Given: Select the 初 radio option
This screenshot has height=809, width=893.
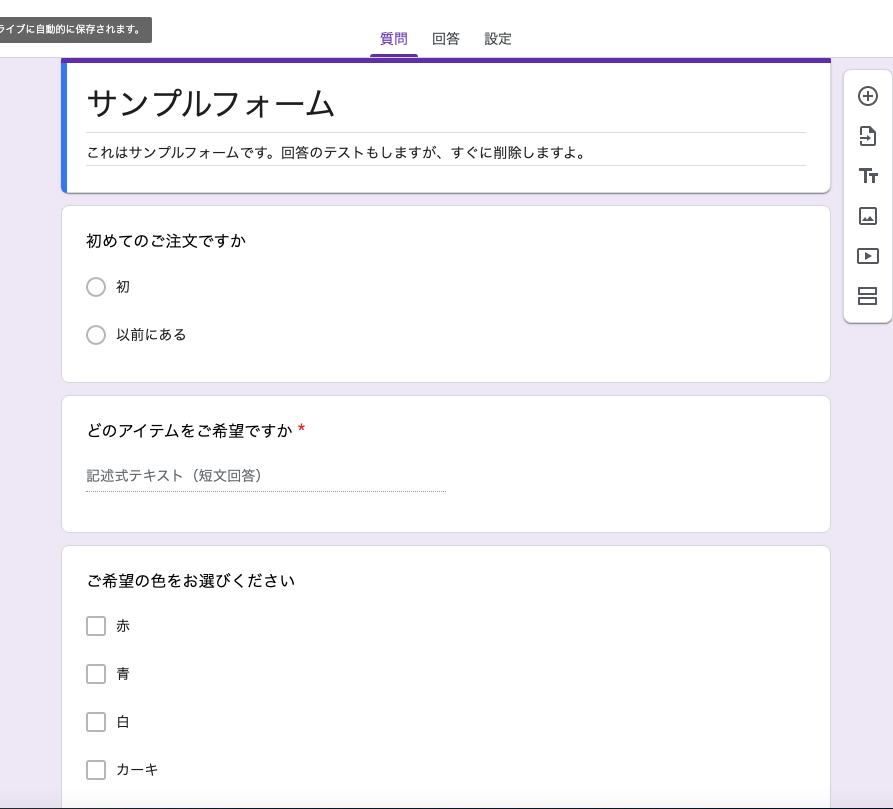Looking at the screenshot, I should [96, 287].
